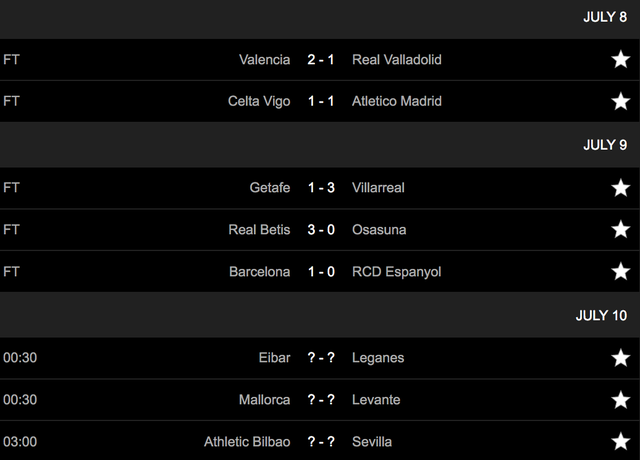Image resolution: width=640 pixels, height=460 pixels.
Task: Click the Sevilla team name
Action: pos(372,442)
